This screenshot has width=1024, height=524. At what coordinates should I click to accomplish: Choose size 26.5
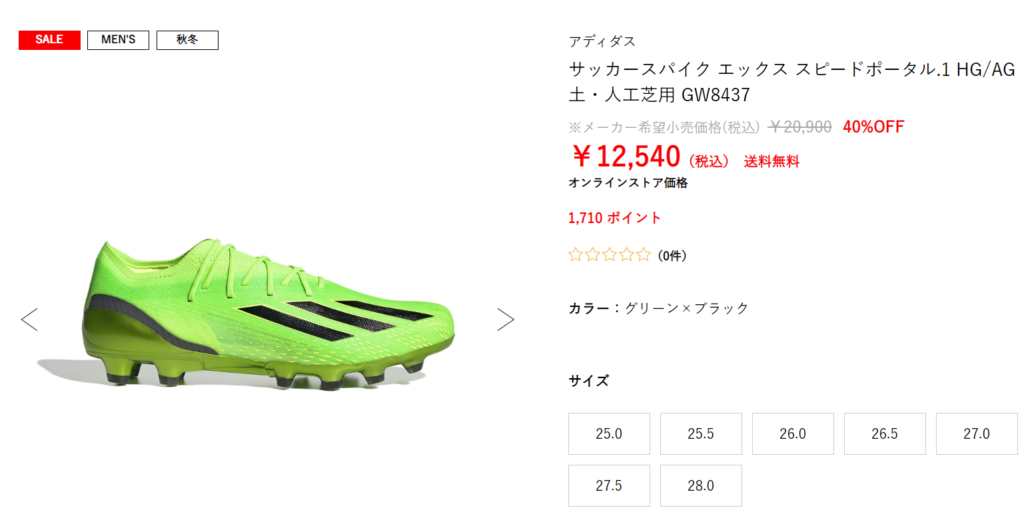pyautogui.click(x=885, y=434)
